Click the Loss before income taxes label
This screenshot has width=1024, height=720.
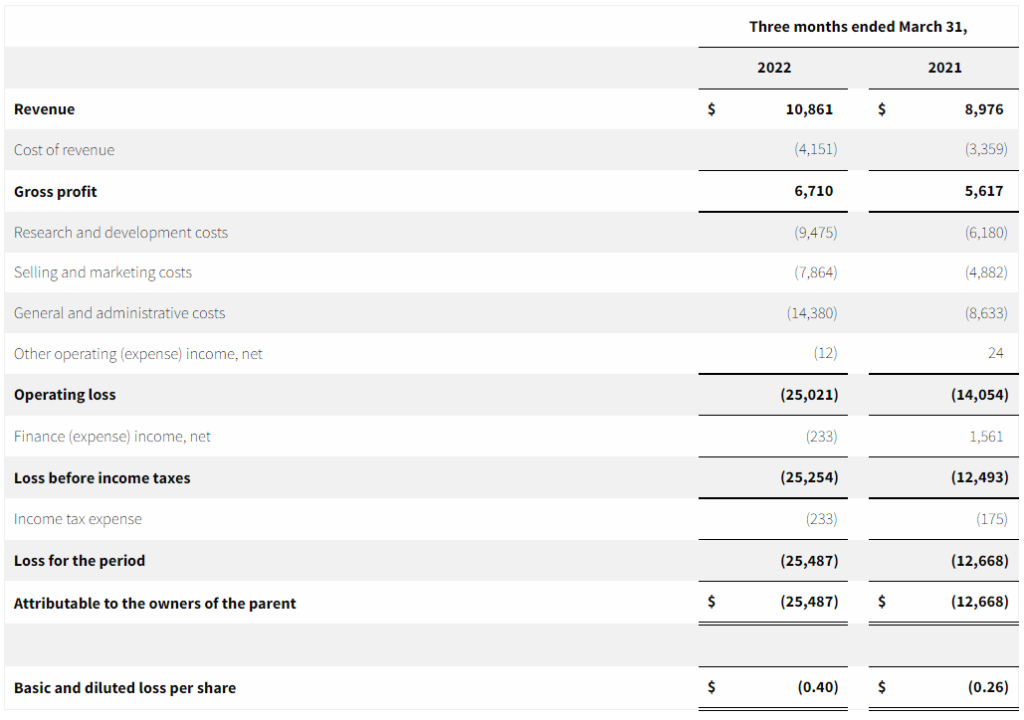coord(102,478)
